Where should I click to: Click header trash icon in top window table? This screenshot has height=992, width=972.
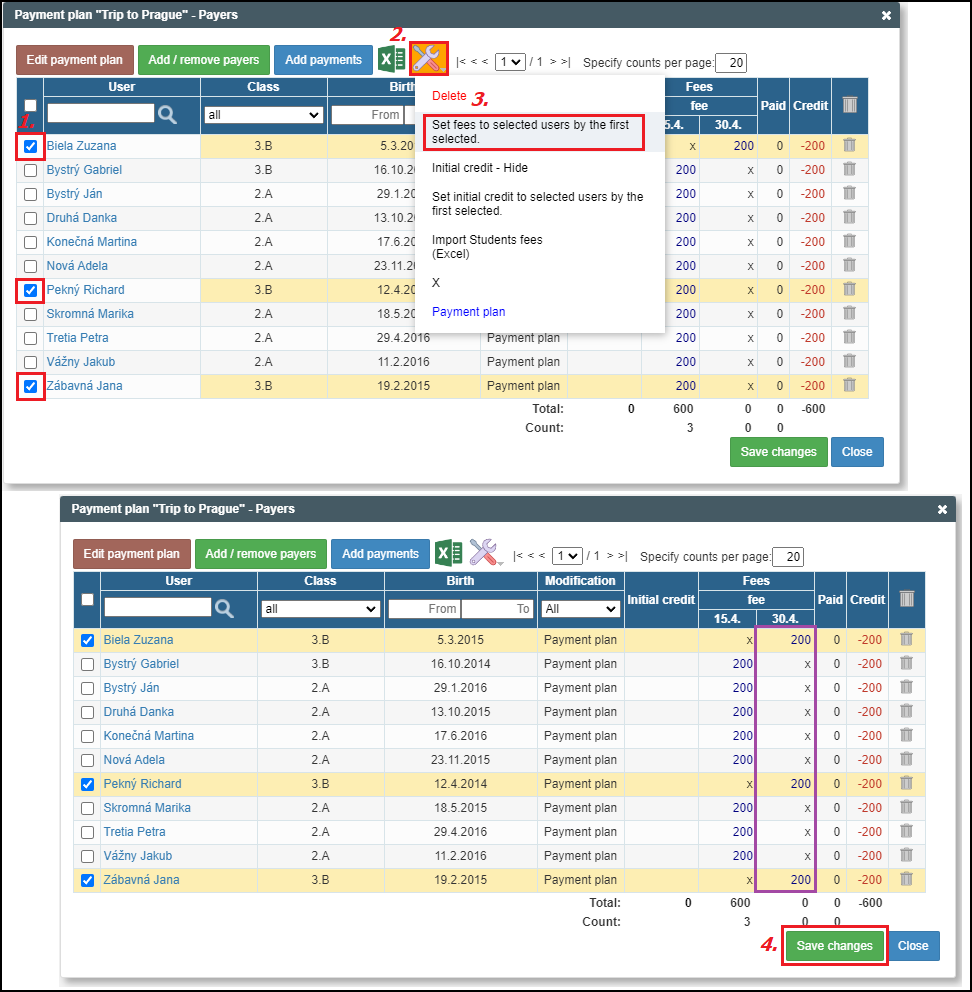pyautogui.click(x=850, y=105)
